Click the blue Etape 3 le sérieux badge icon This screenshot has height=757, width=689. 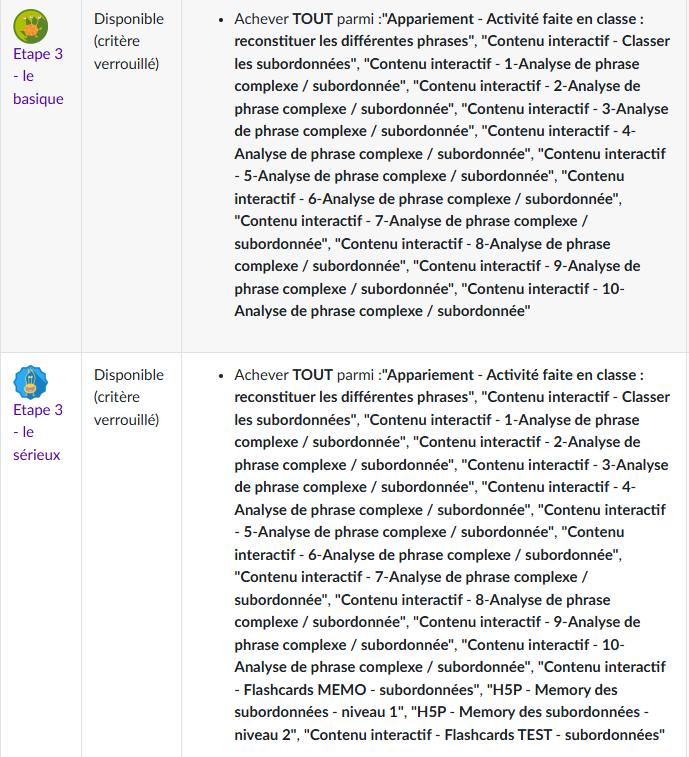pyautogui.click(x=30, y=381)
